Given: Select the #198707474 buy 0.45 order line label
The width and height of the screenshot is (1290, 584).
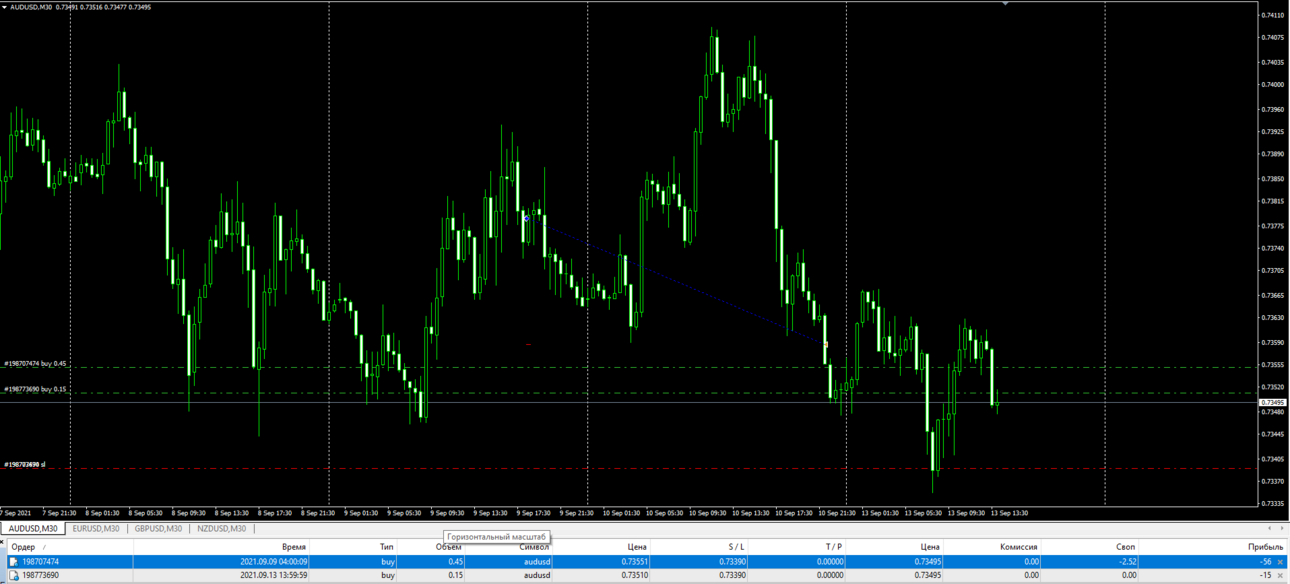Looking at the screenshot, I should (35, 364).
